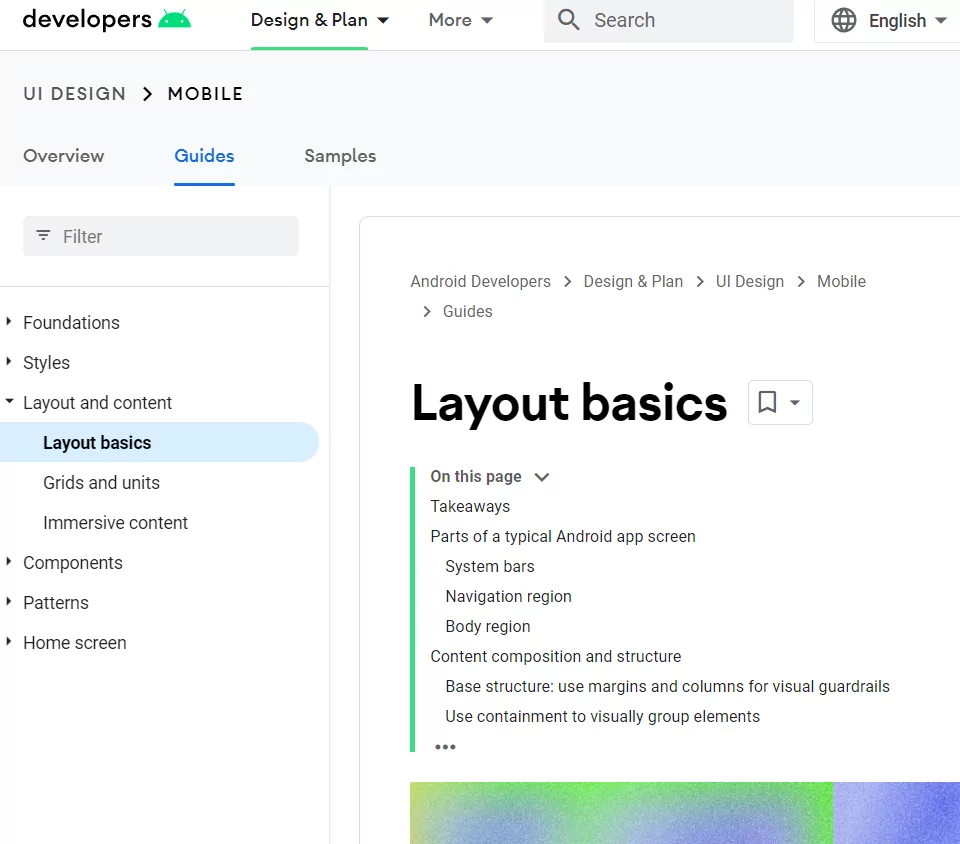Open Android Developers breadcrumb link
The width and height of the screenshot is (960, 844).
[x=481, y=282]
